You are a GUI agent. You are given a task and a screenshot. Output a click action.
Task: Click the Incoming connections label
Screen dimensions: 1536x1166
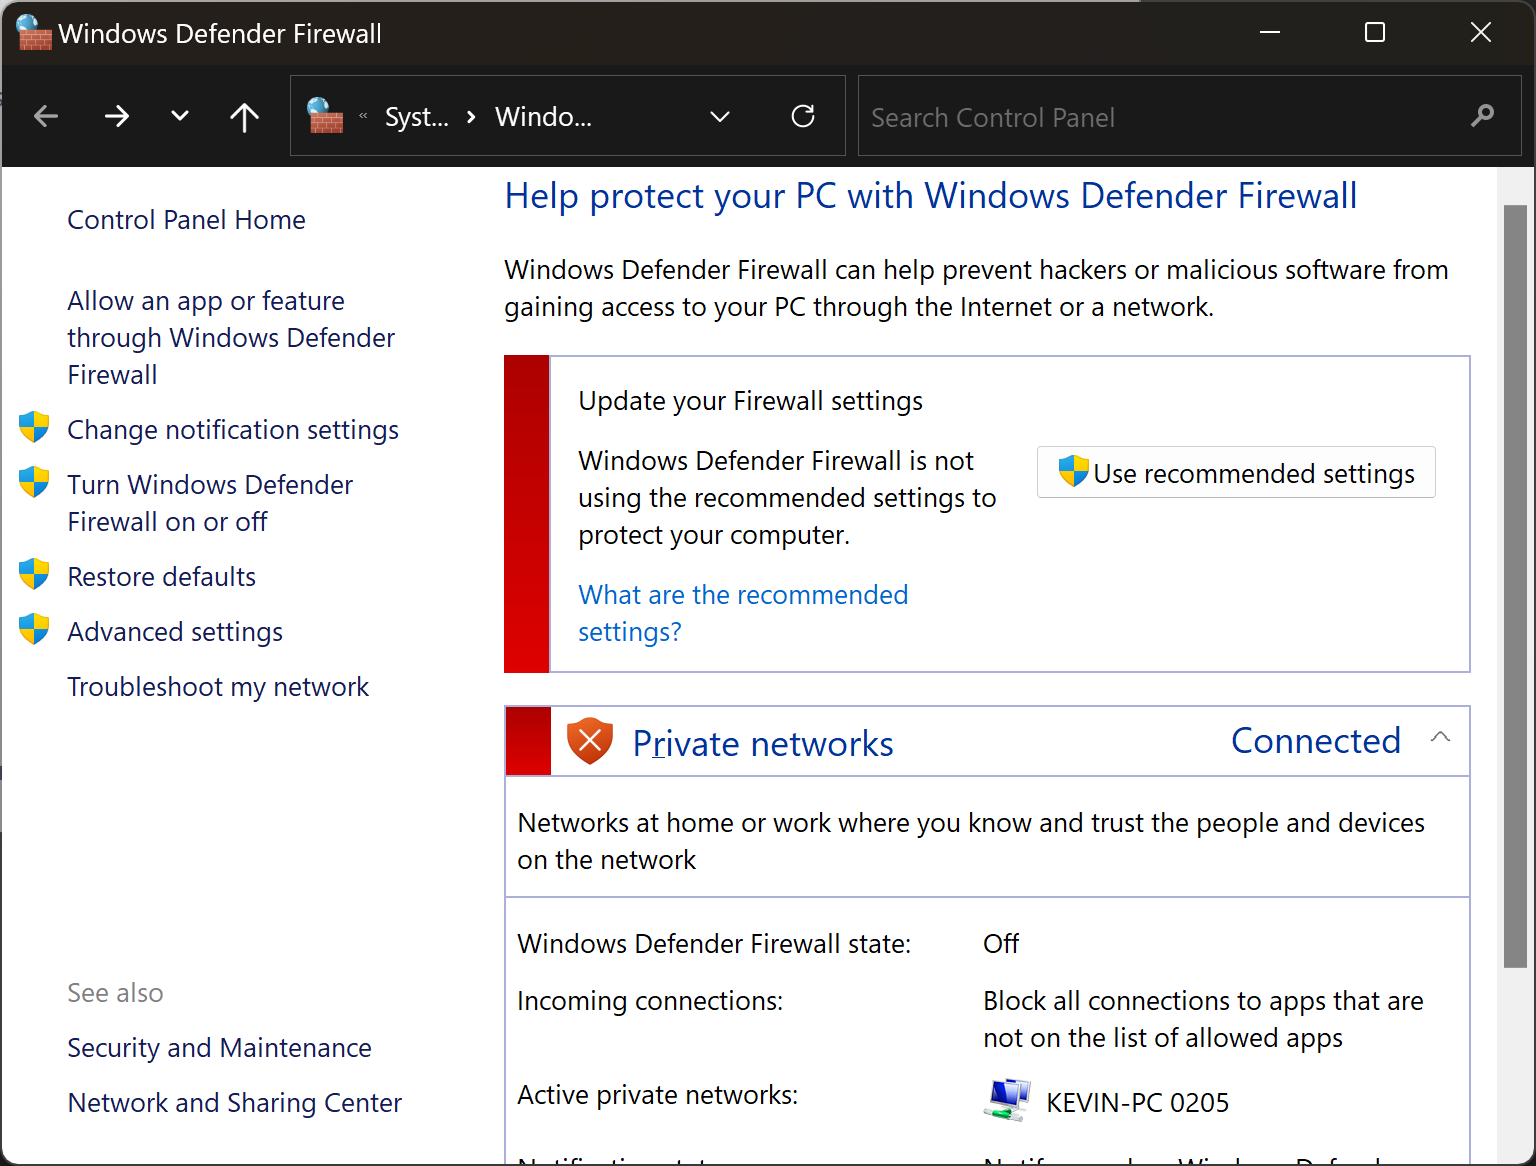(650, 1001)
